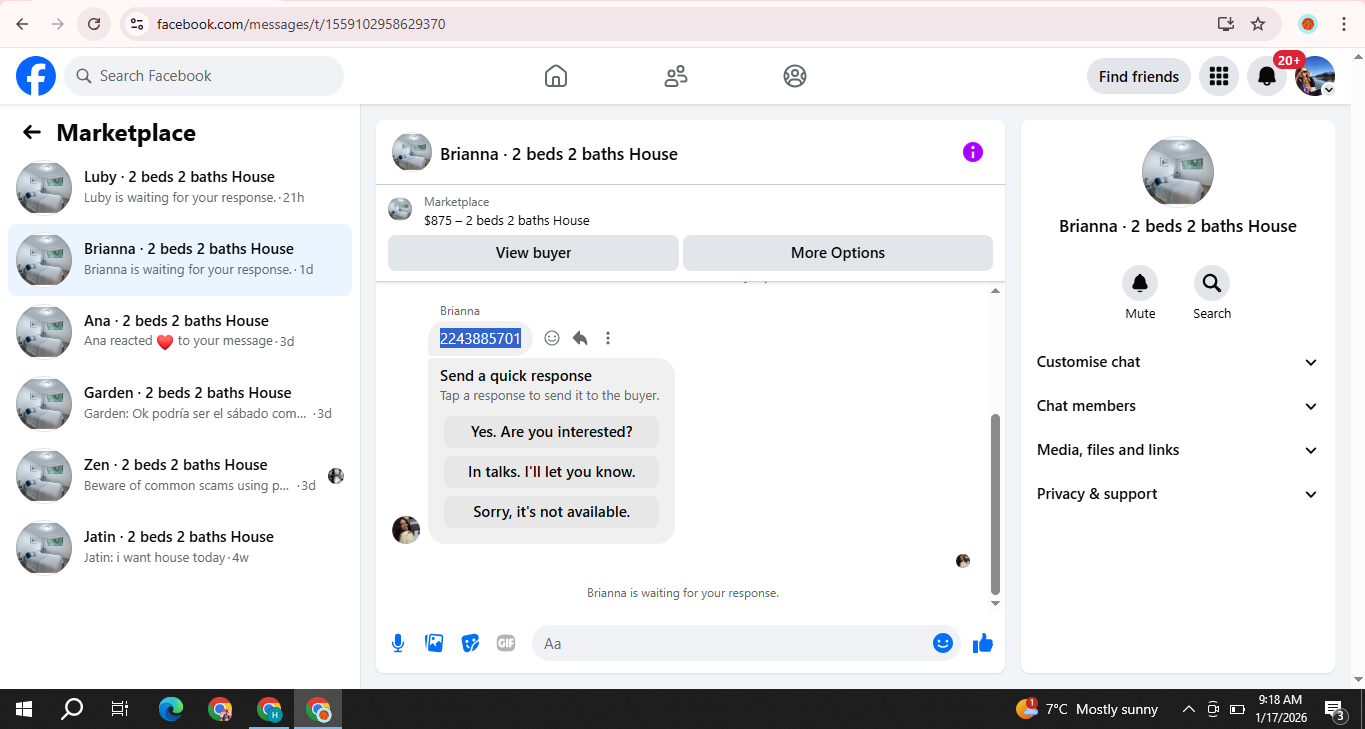Viewport: 1365px width, 729px height.
Task: Go to the Home feed icon
Action: [556, 76]
